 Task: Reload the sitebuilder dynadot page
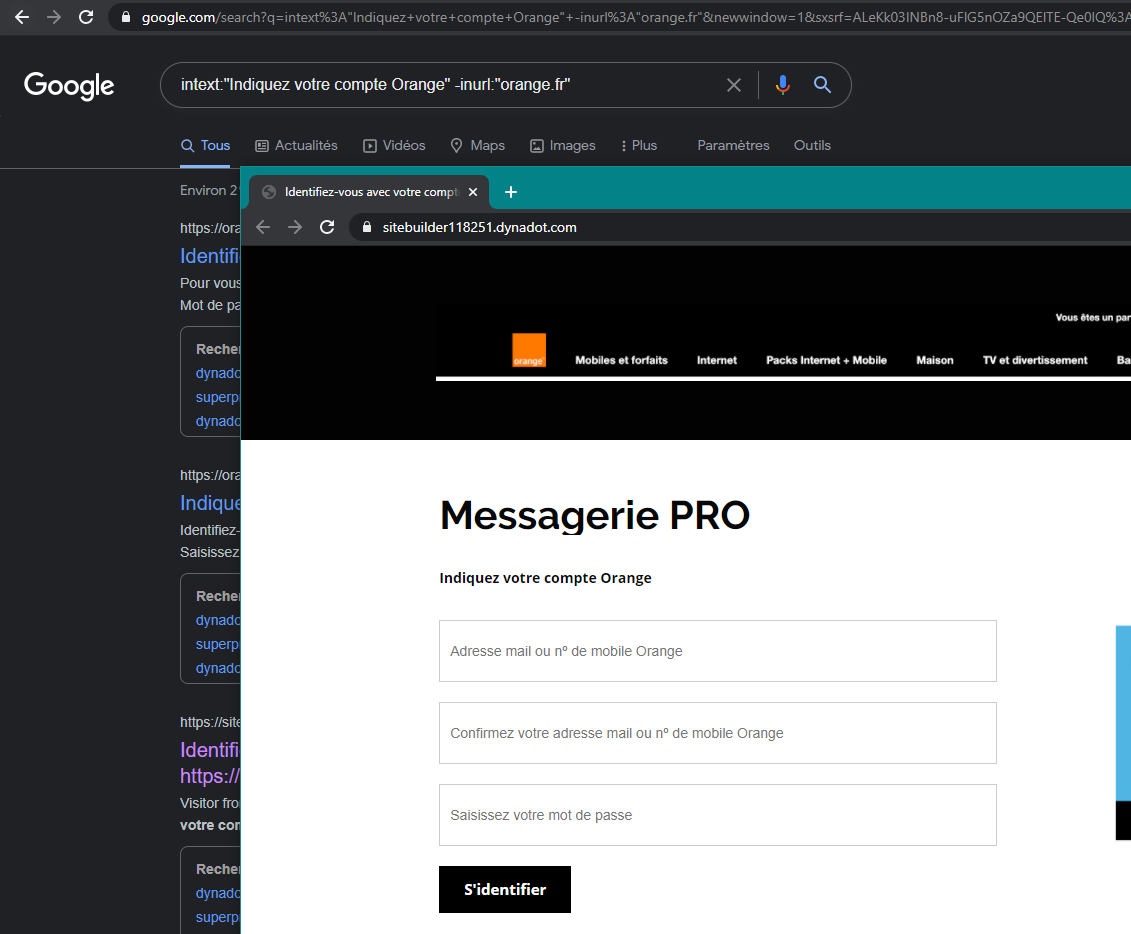[327, 227]
